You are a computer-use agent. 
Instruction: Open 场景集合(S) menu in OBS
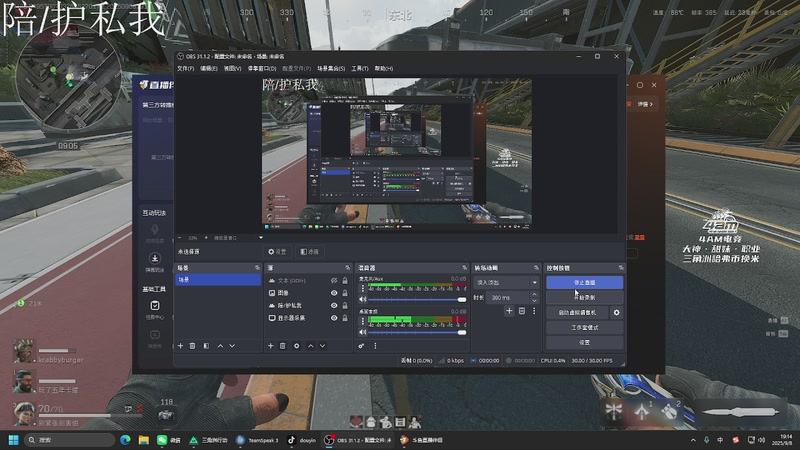coord(331,68)
